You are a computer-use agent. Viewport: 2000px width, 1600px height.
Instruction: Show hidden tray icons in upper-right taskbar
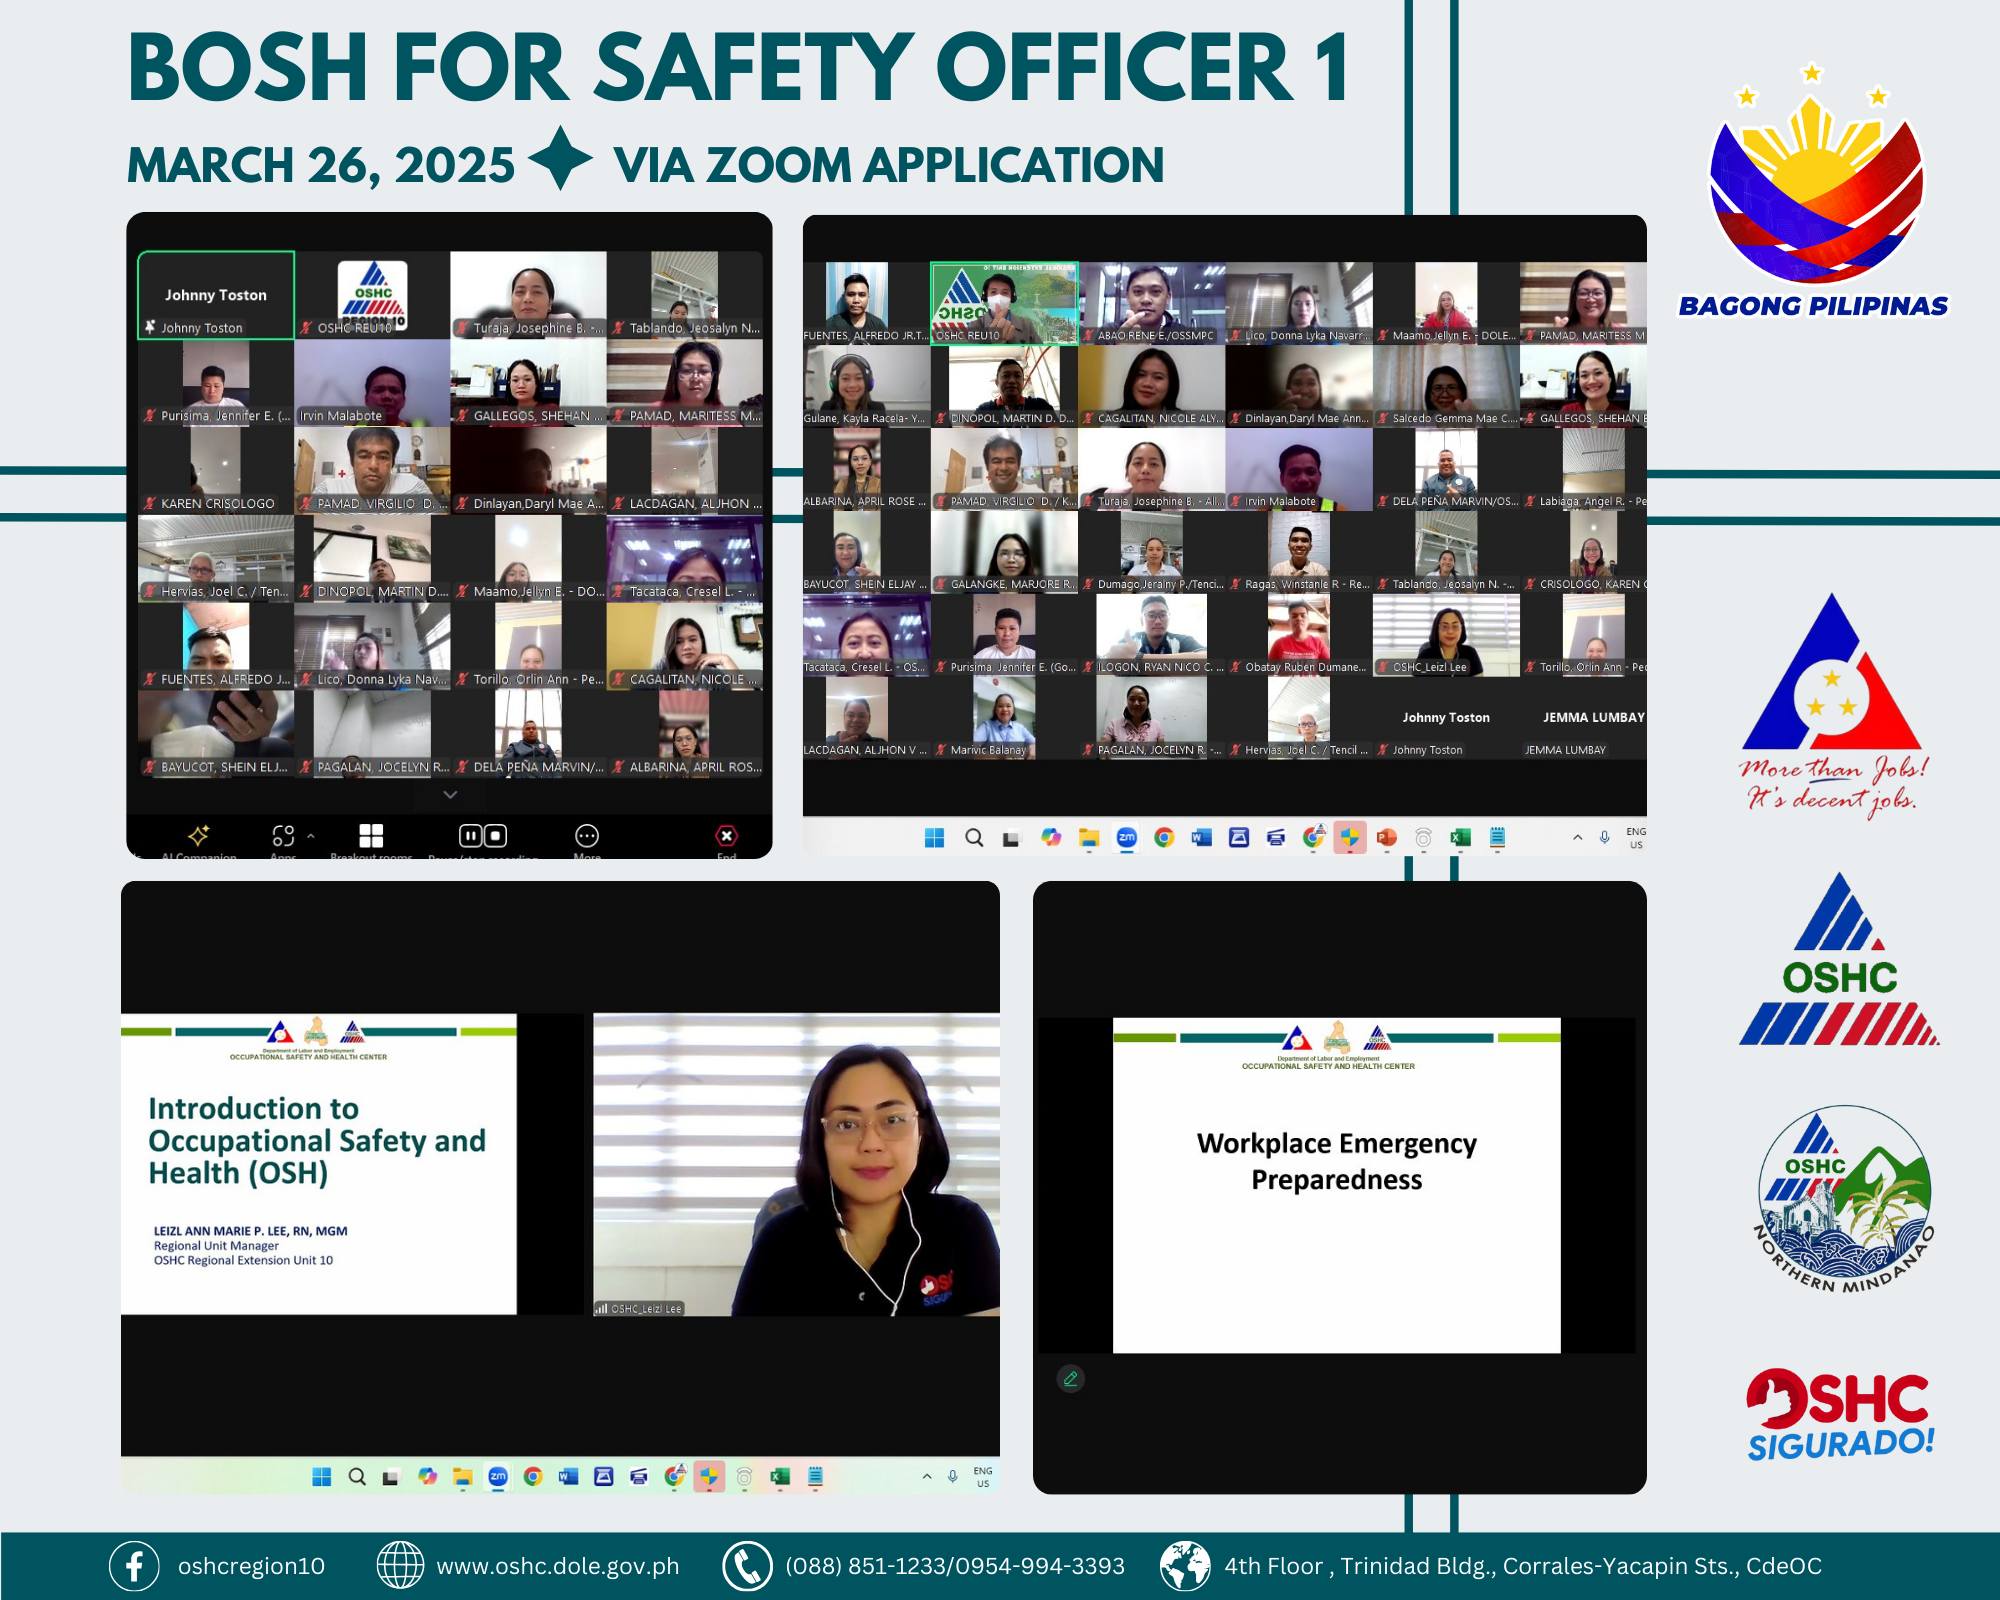pyautogui.click(x=1578, y=838)
